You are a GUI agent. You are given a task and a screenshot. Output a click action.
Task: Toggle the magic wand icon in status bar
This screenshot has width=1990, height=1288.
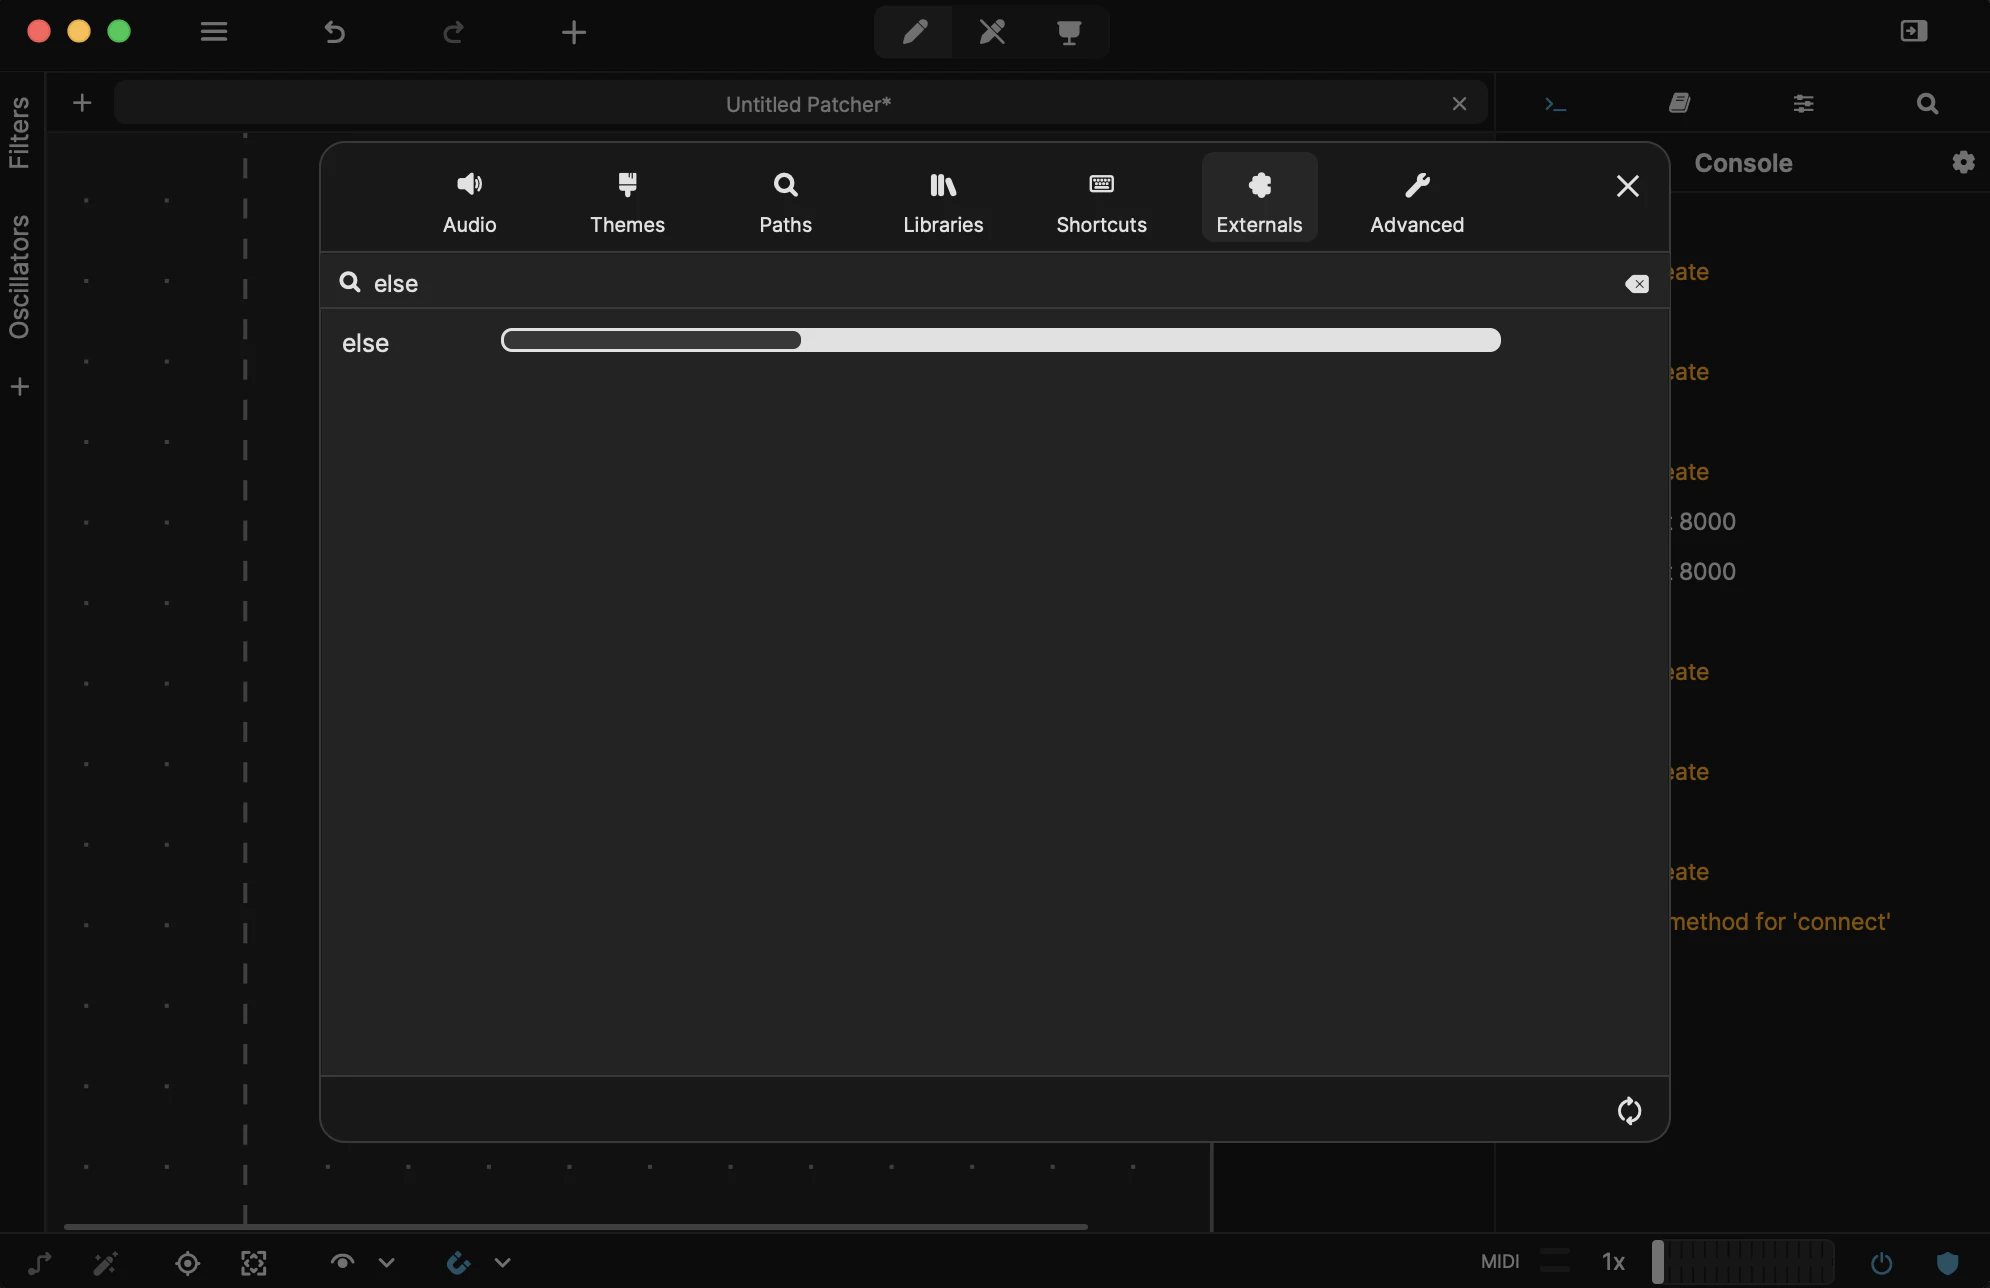point(105,1263)
